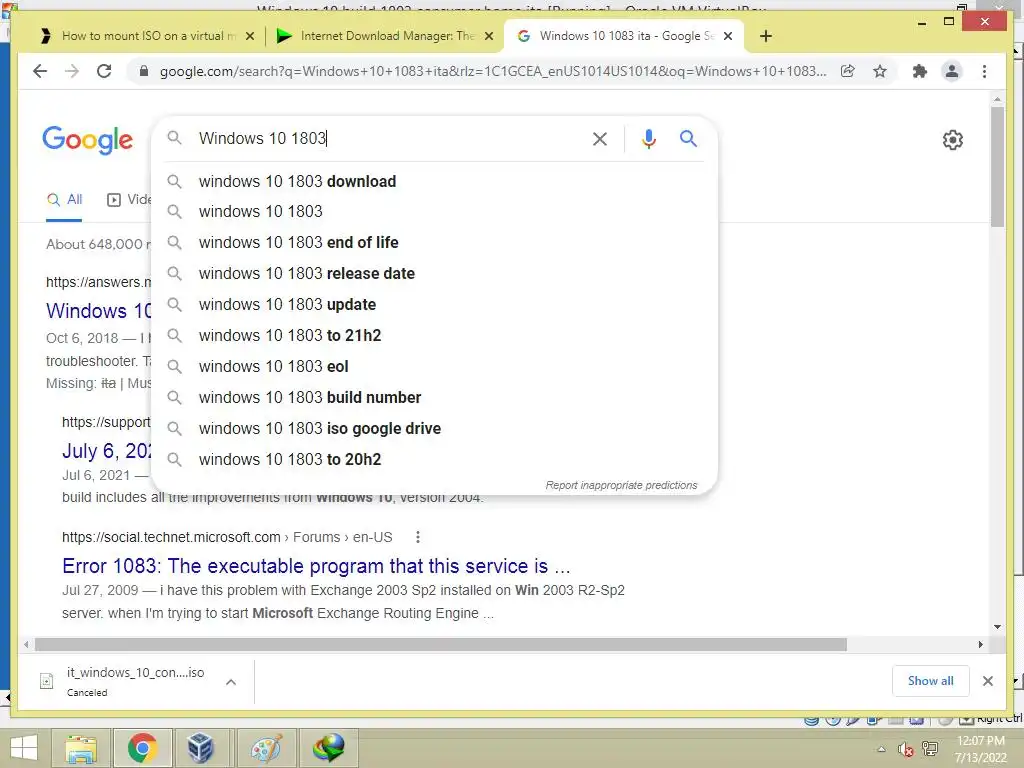1024x768 pixels.
Task: Open Windows Start menu
Action: (24, 748)
